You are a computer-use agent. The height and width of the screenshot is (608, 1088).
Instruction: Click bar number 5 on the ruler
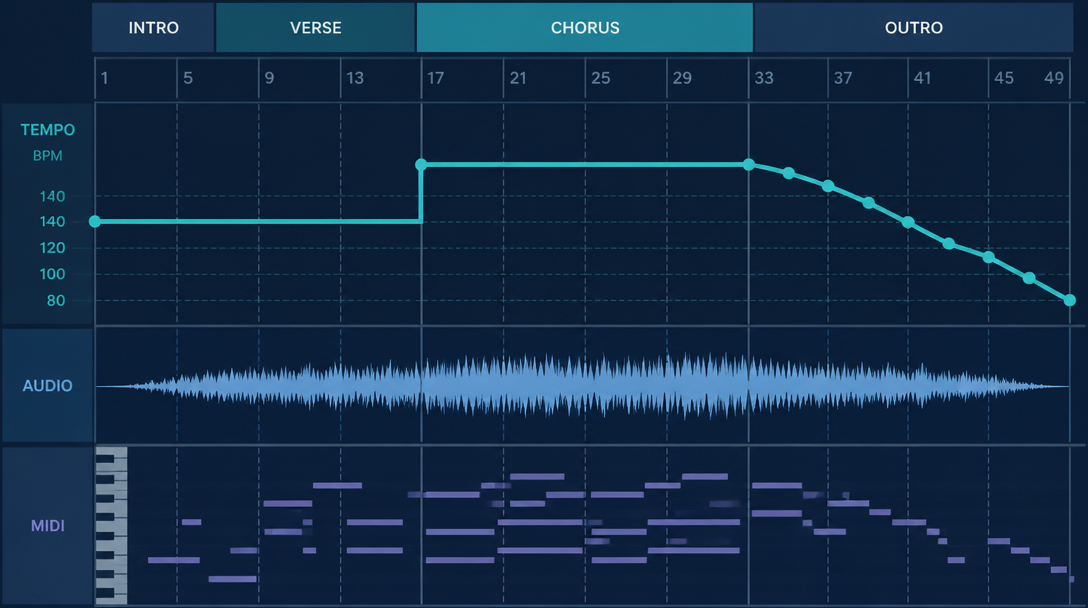188,78
